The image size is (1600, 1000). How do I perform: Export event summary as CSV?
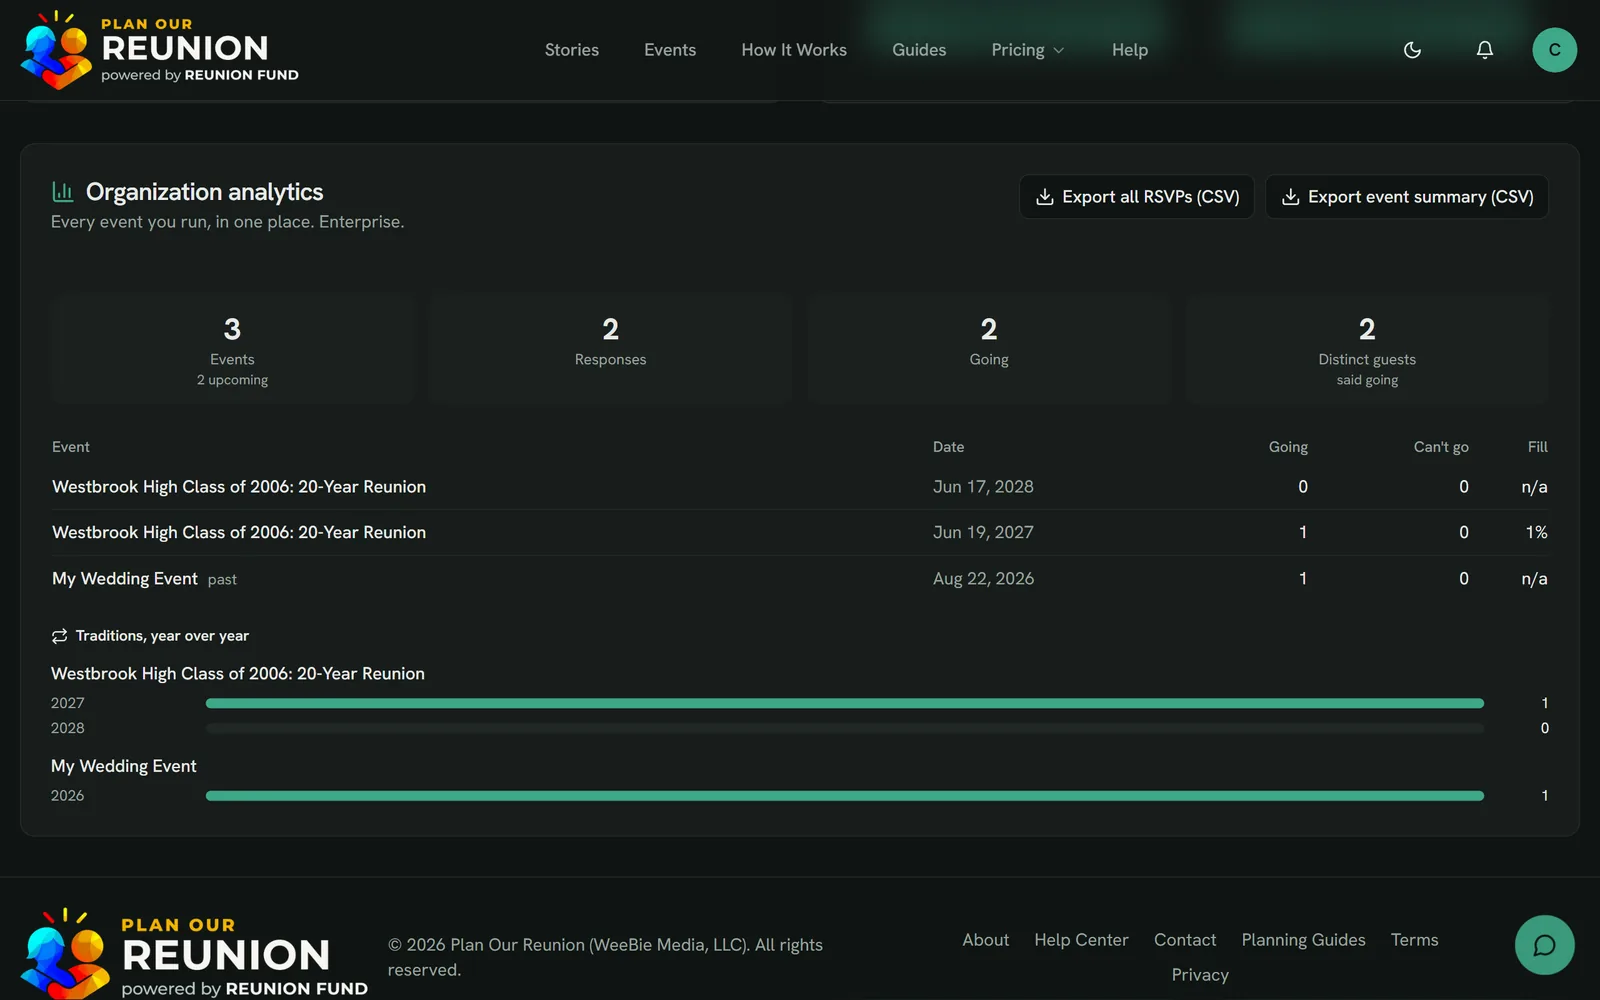[x=1407, y=197]
